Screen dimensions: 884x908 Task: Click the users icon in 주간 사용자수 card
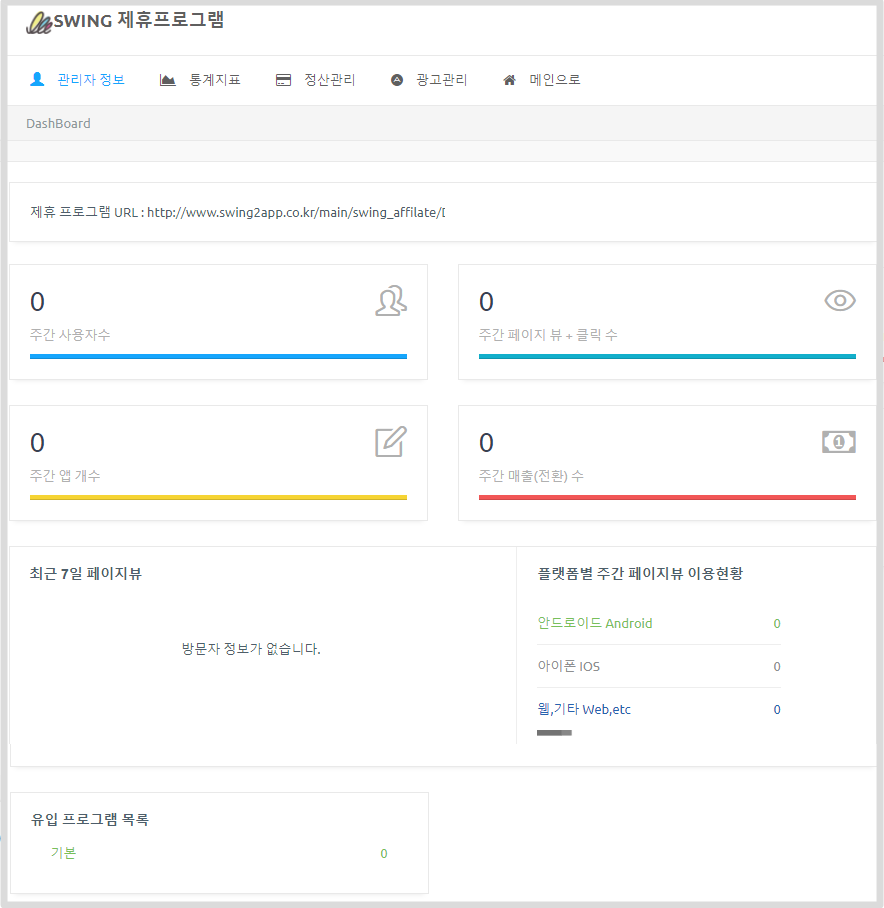point(391,301)
